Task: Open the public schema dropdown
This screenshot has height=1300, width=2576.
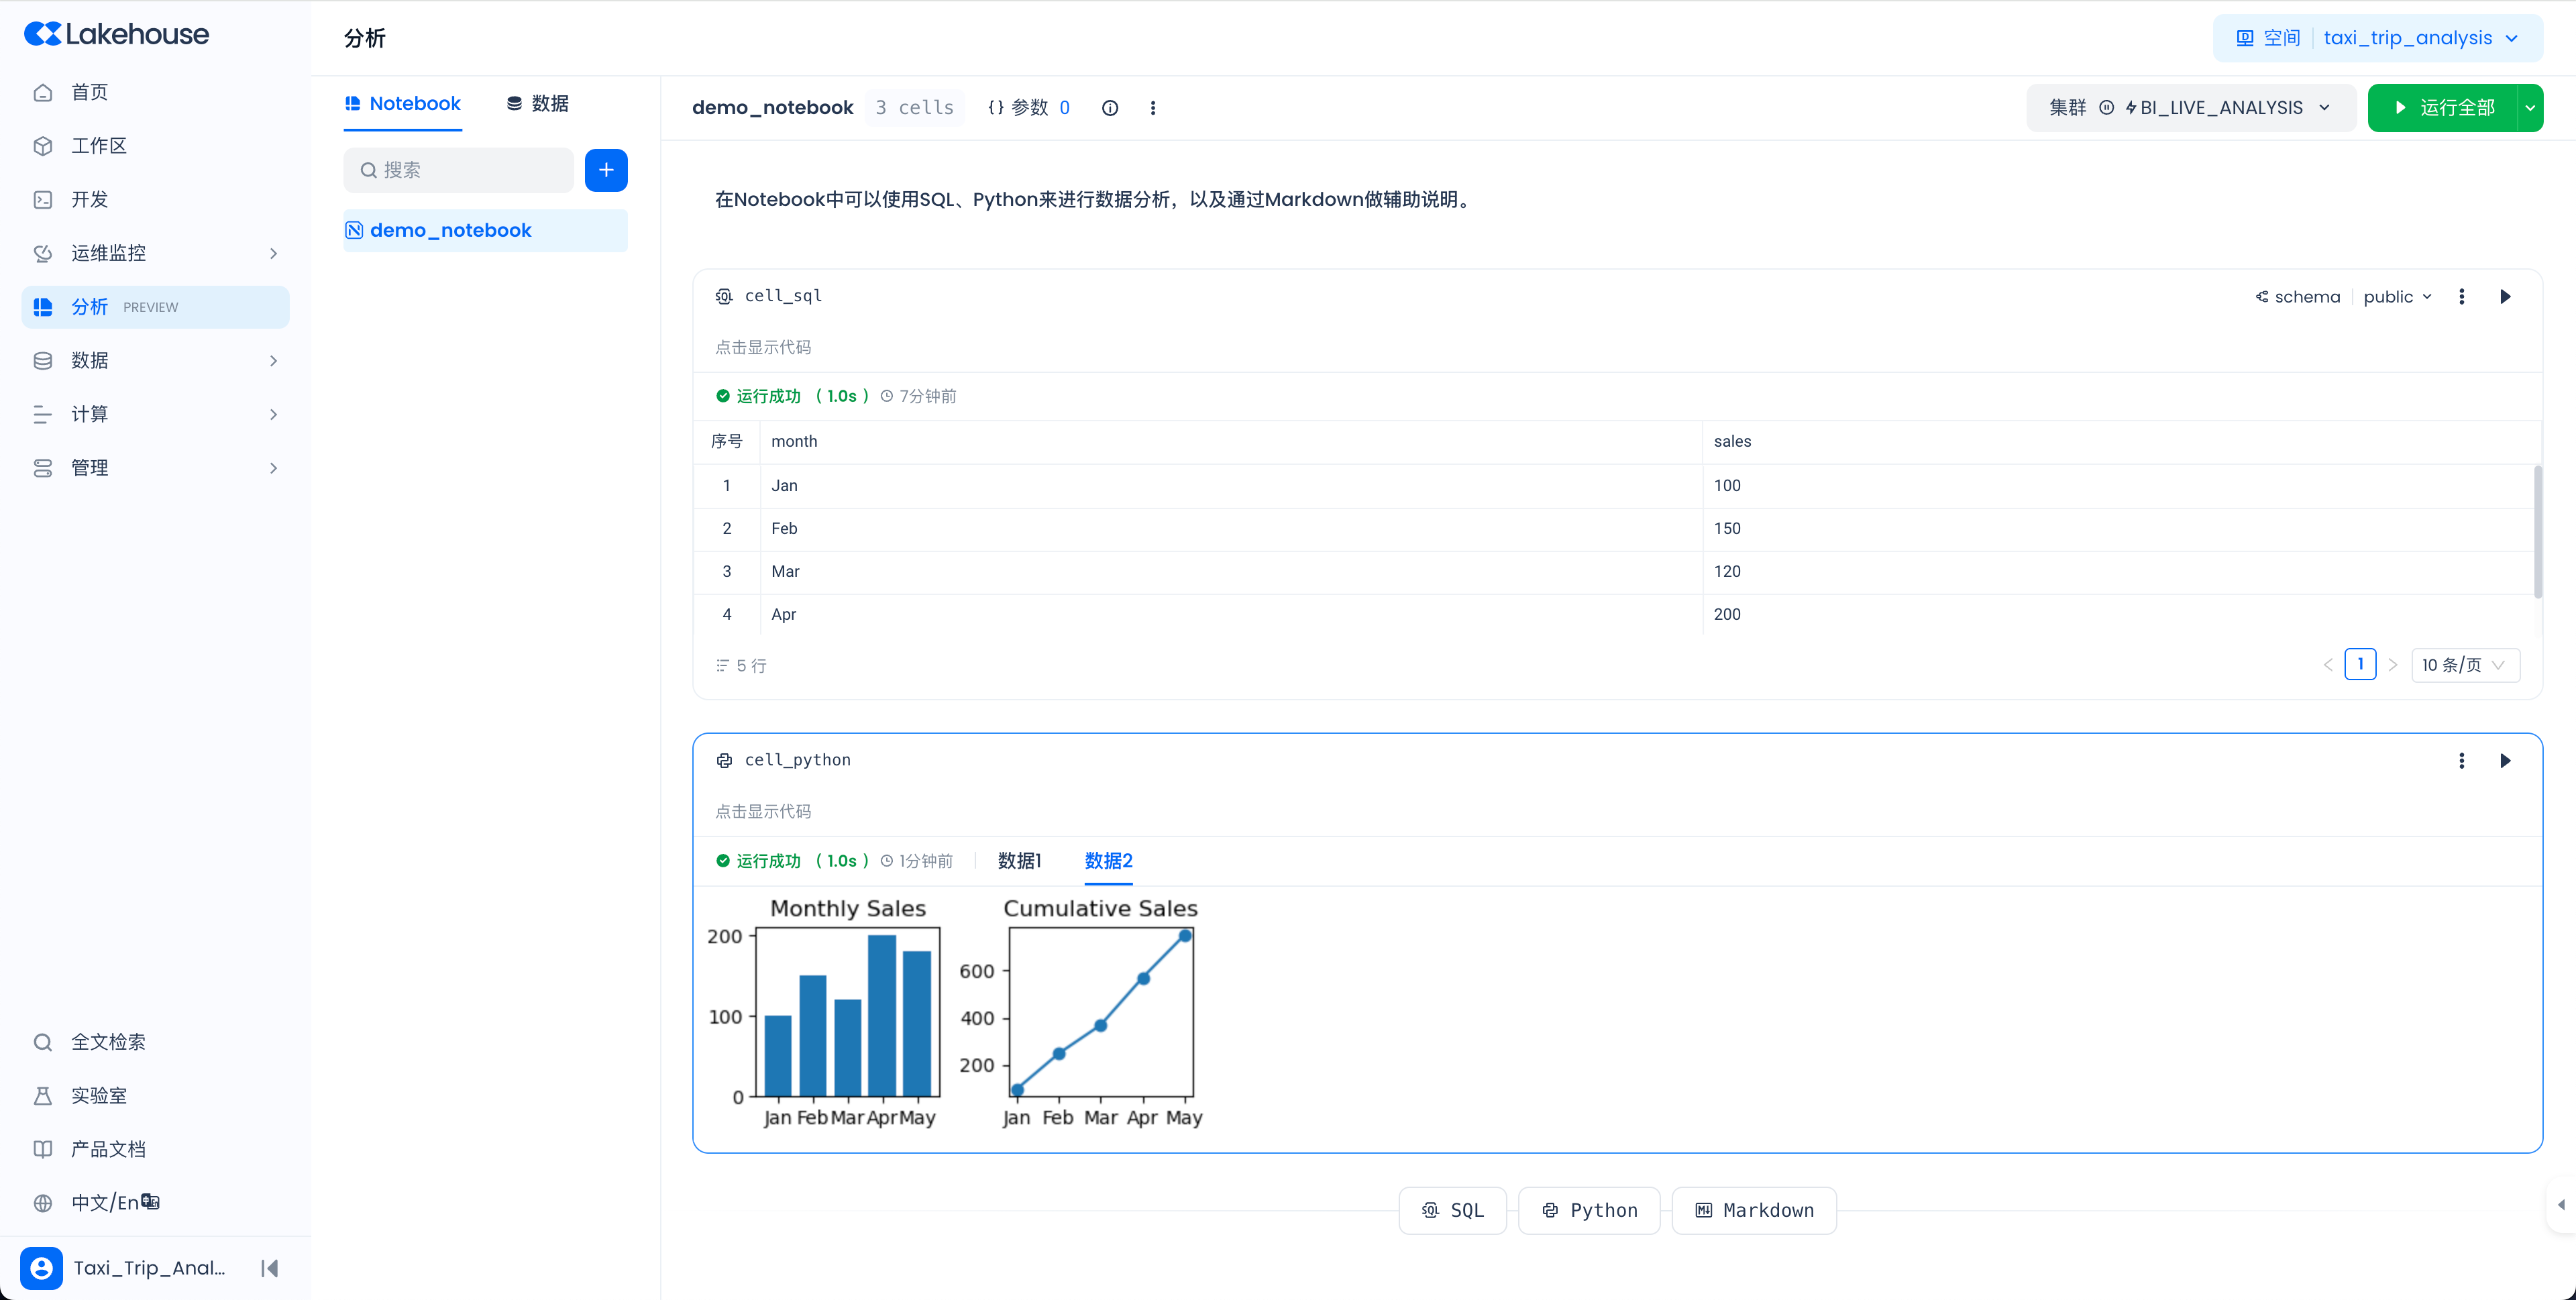Action: tap(2397, 297)
